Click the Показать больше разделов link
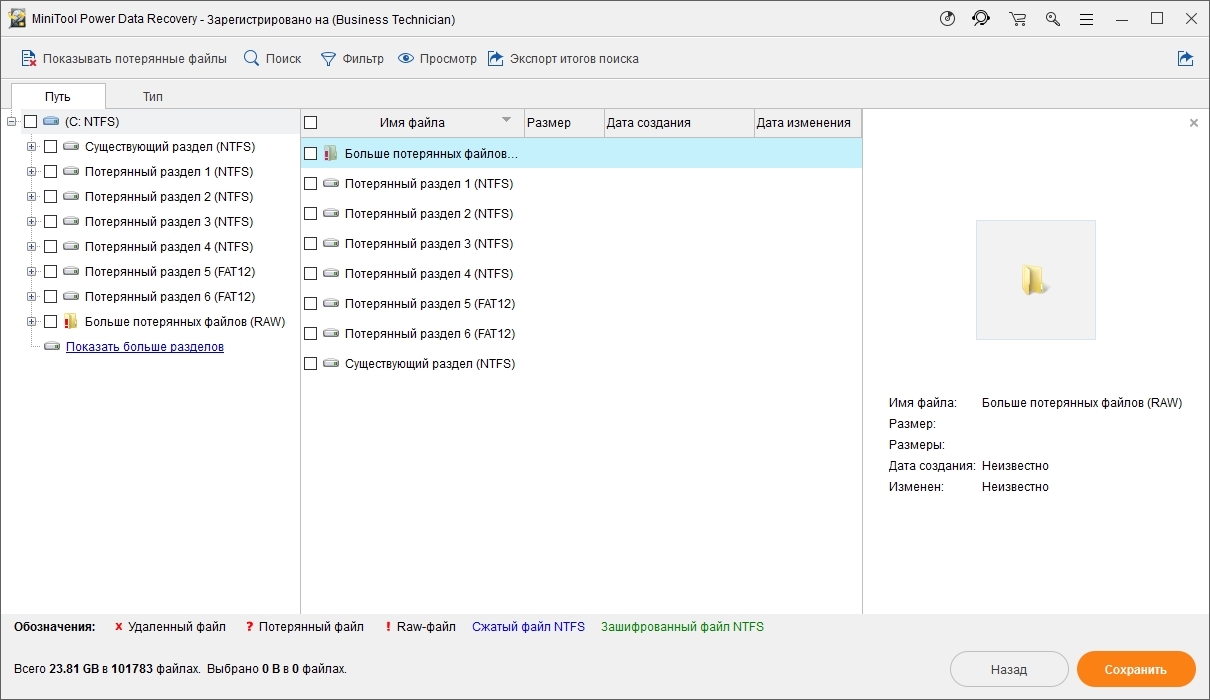This screenshot has height=700, width=1210. pos(145,347)
